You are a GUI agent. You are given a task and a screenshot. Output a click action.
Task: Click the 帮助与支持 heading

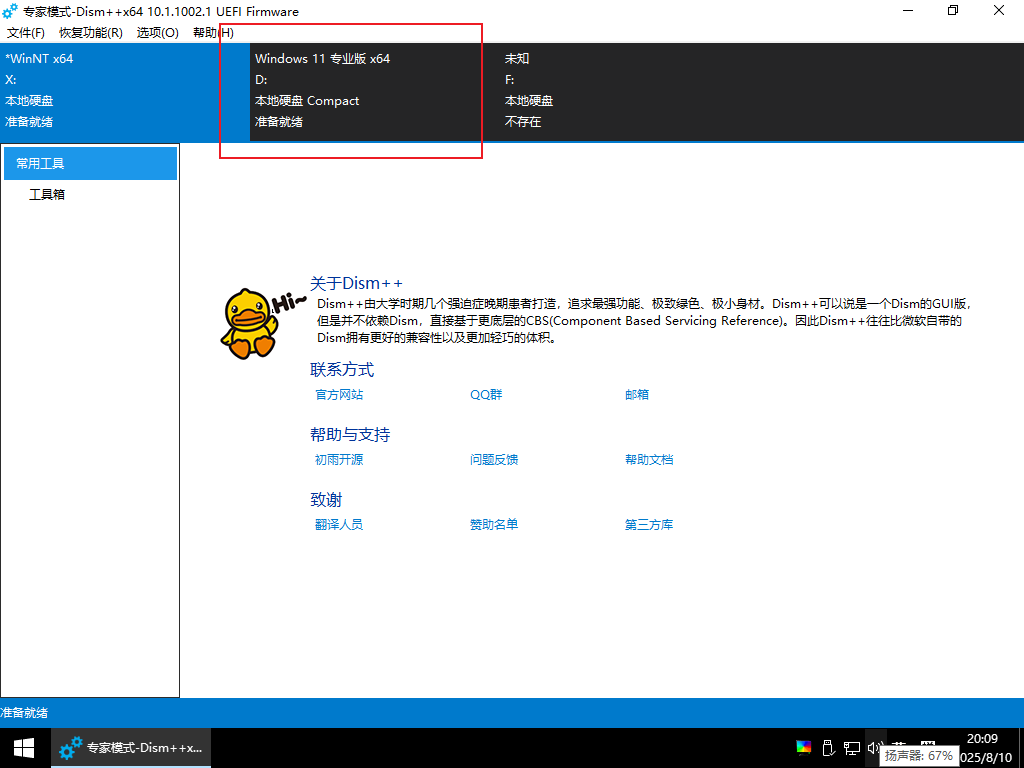pos(350,435)
